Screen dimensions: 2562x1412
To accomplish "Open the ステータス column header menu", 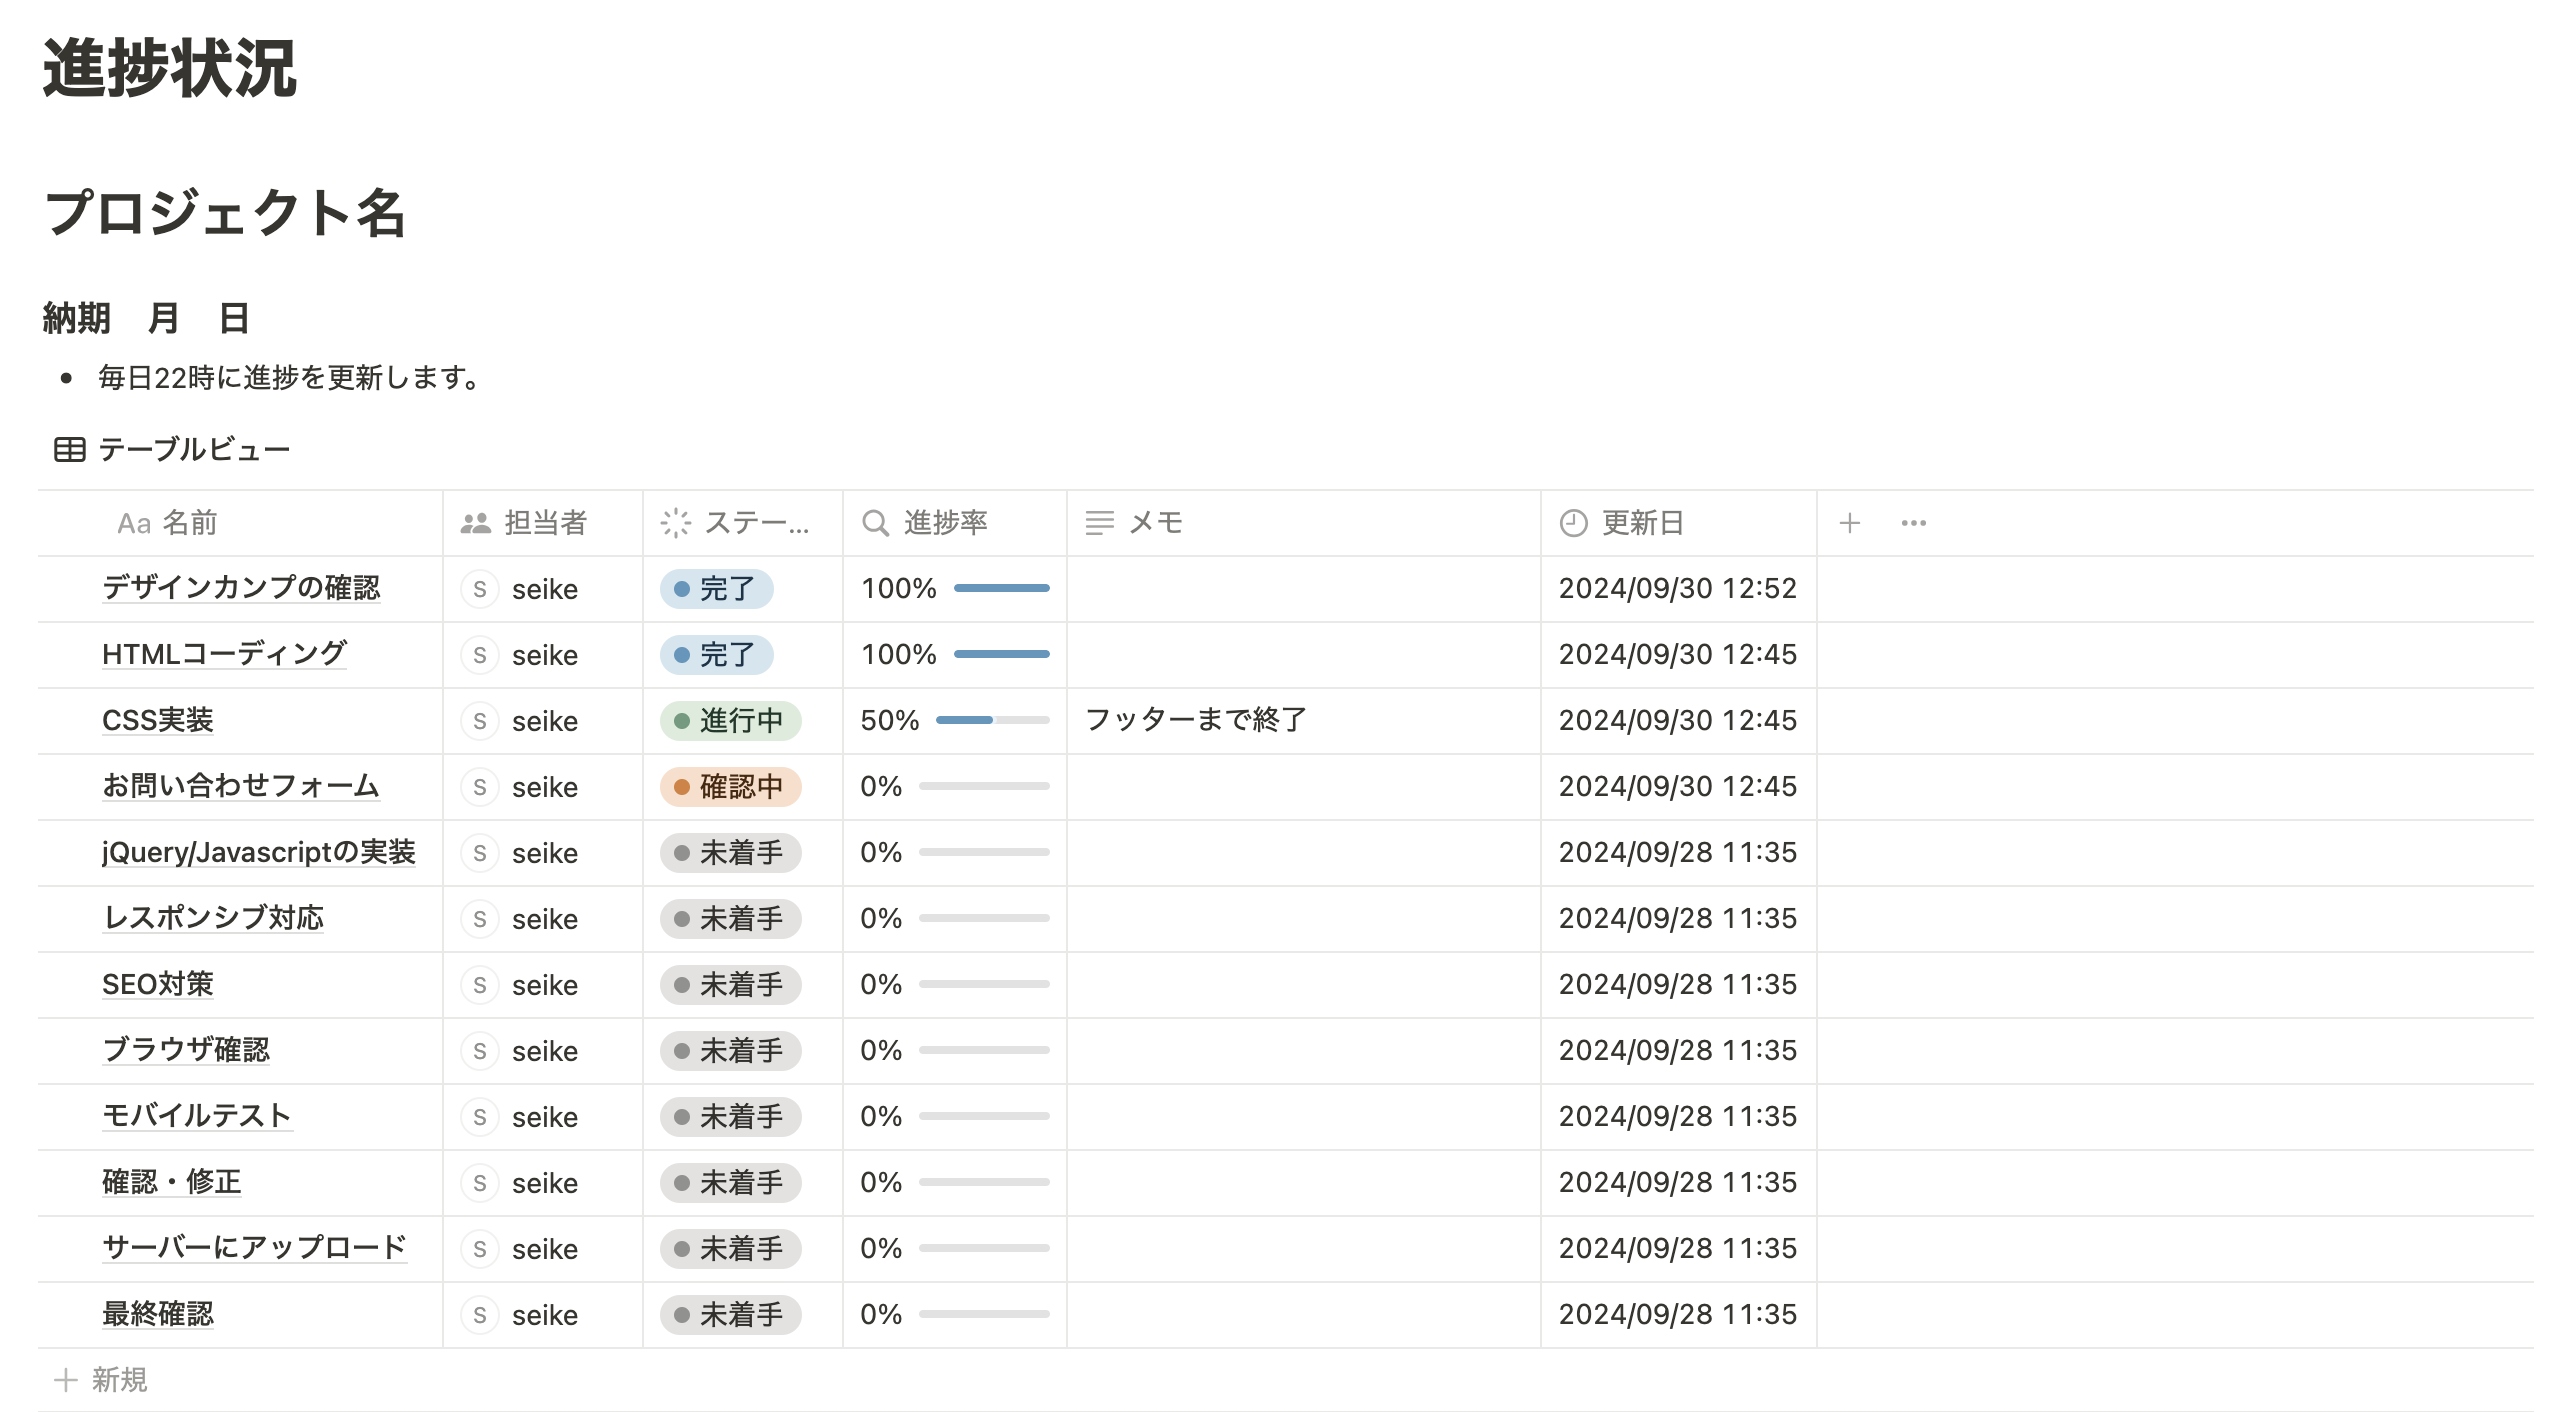I will (x=743, y=522).
